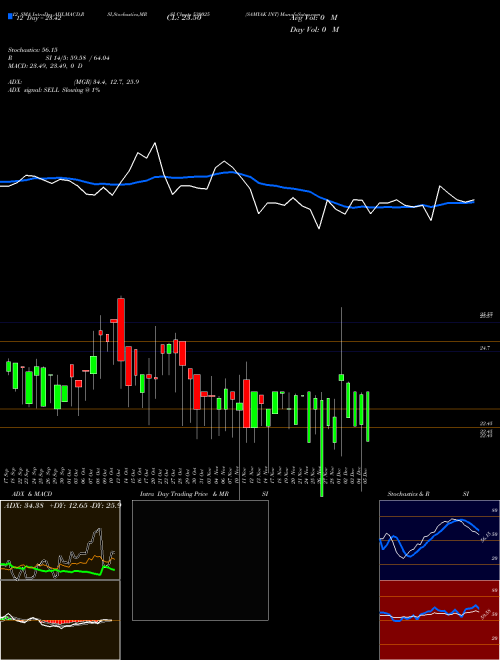Click the '17 Sep' first date axis label
The width and height of the screenshot is (500, 660).
pyautogui.click(x=7, y=477)
